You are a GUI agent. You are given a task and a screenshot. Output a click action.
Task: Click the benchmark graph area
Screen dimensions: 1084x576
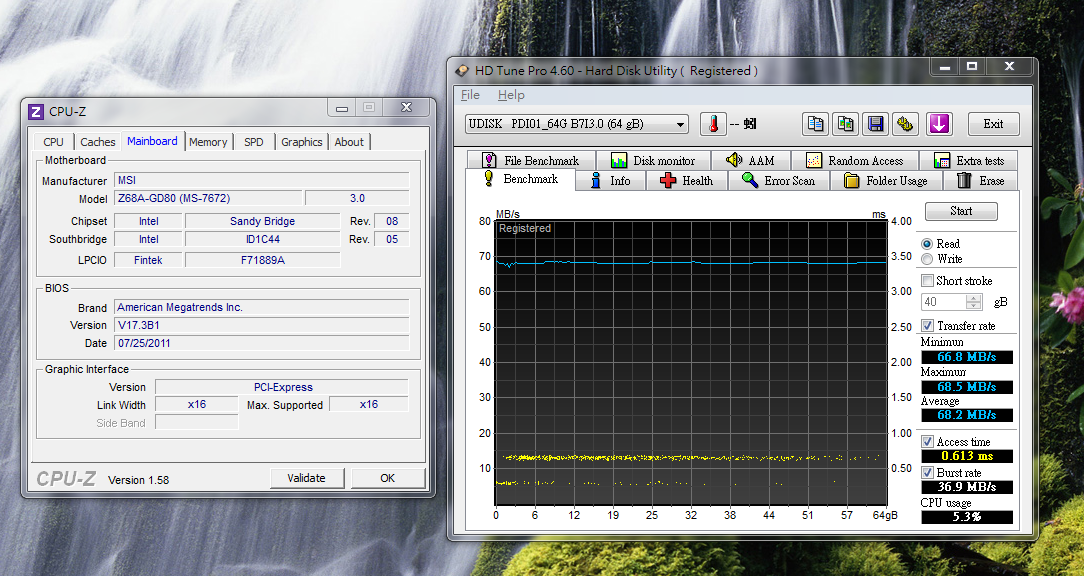691,363
